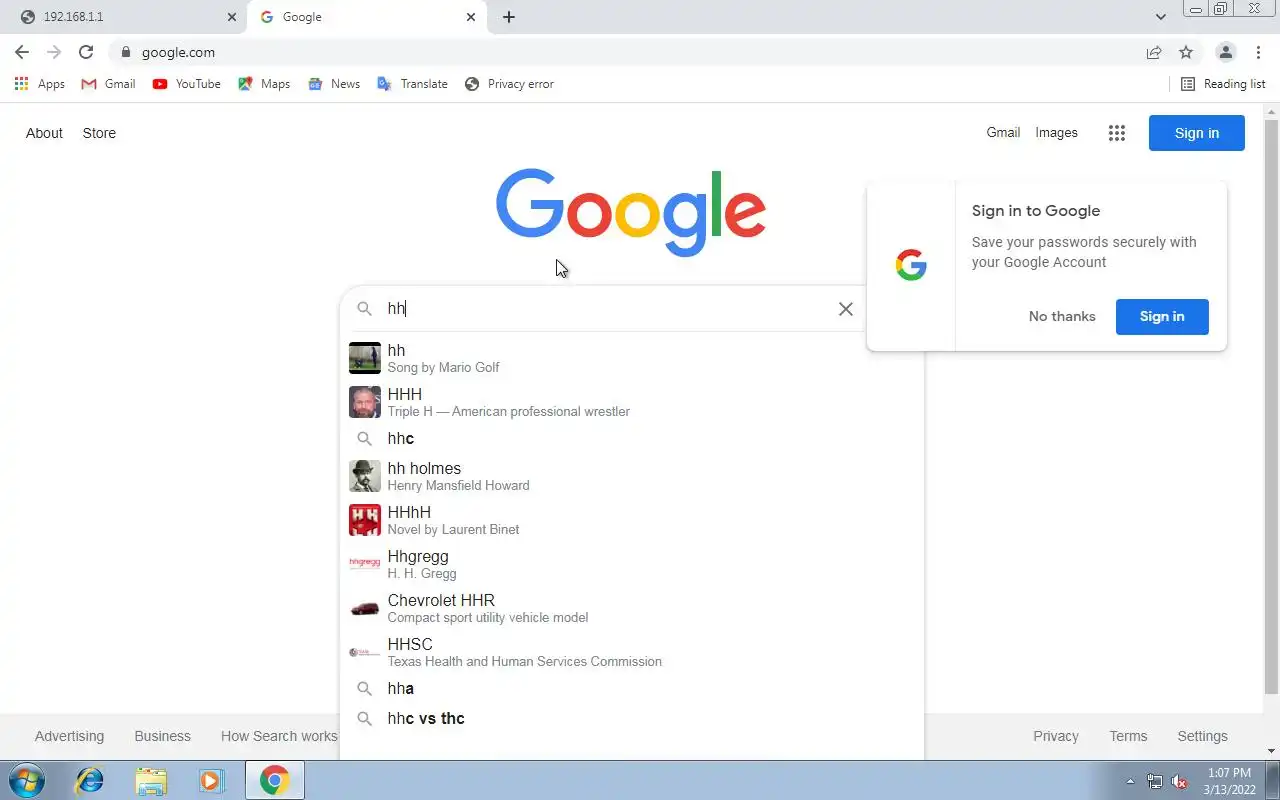Close the Google tab
This screenshot has width=1280, height=800.
[471, 17]
